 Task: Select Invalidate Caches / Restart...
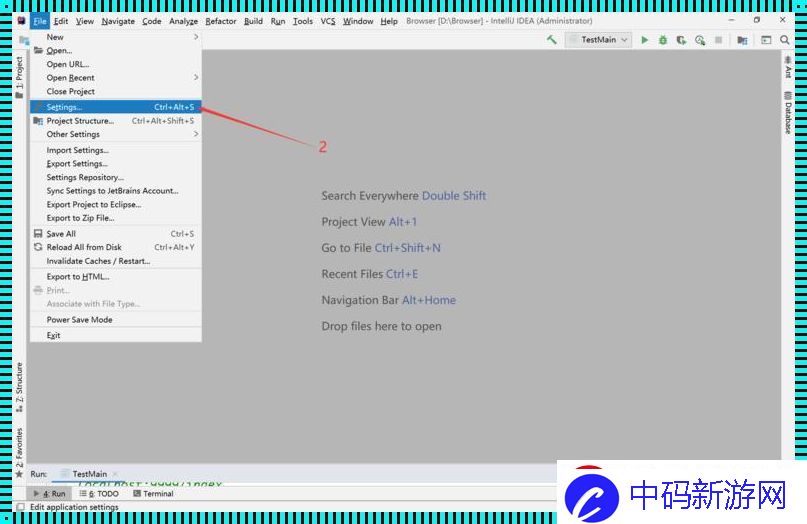click(x=116, y=261)
